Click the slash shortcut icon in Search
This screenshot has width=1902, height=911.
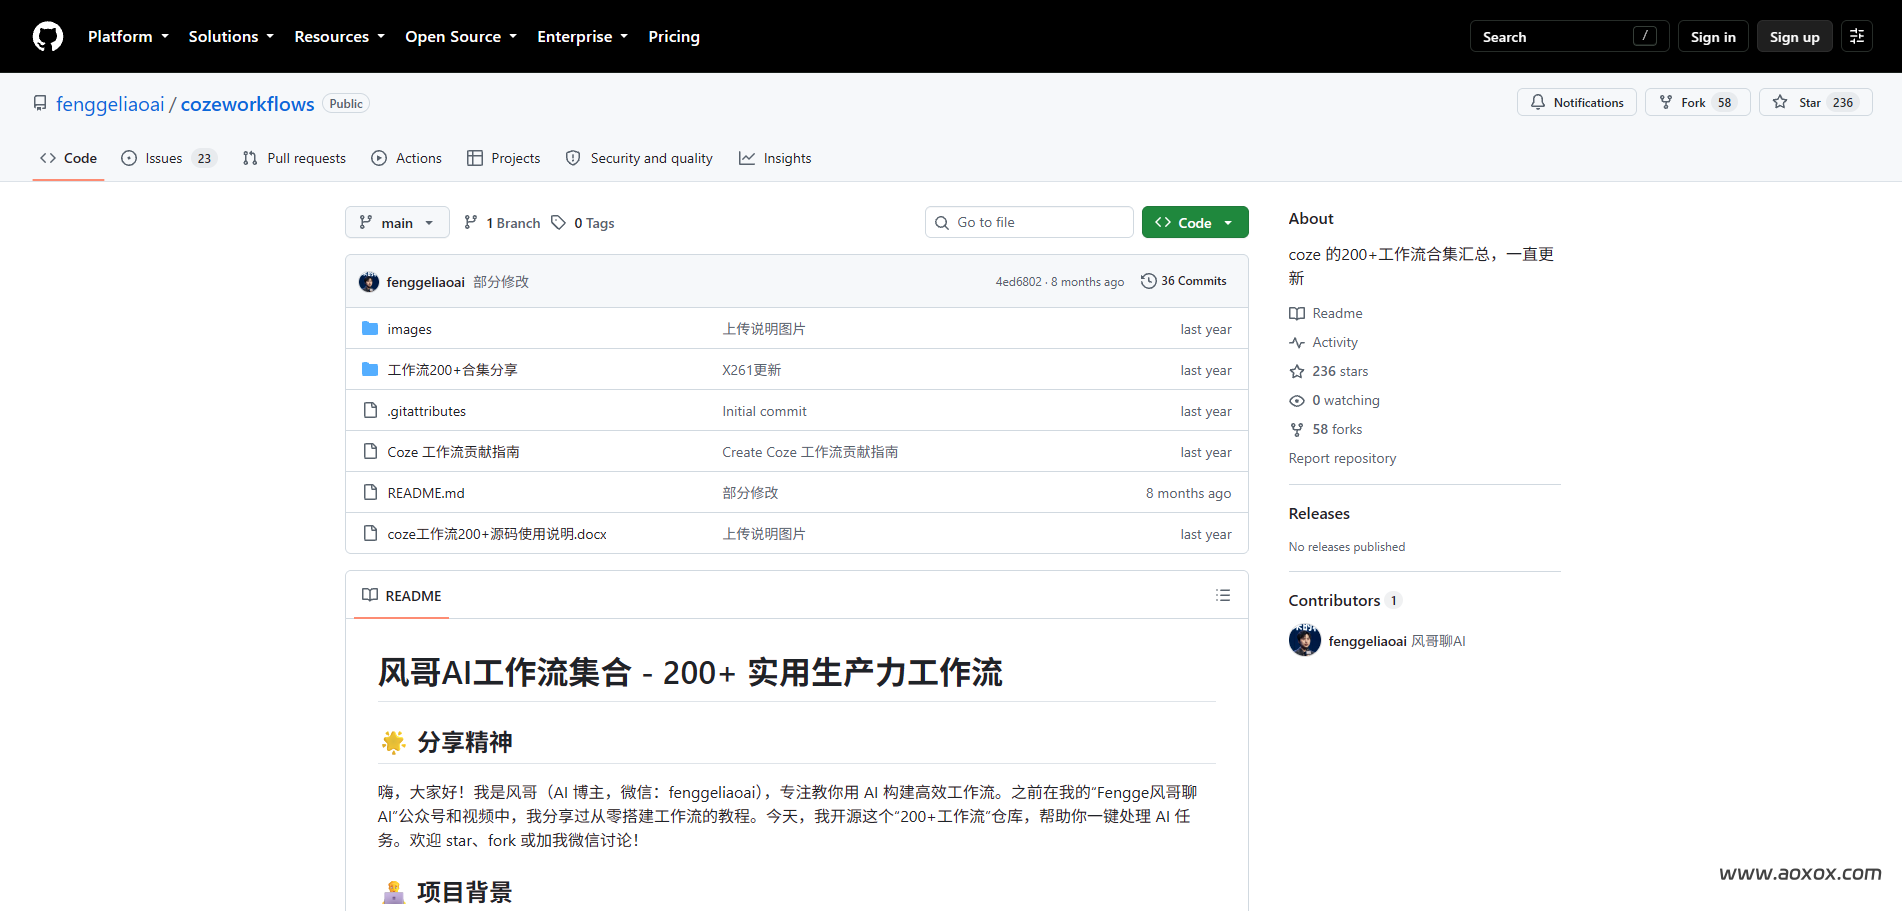tap(1644, 36)
